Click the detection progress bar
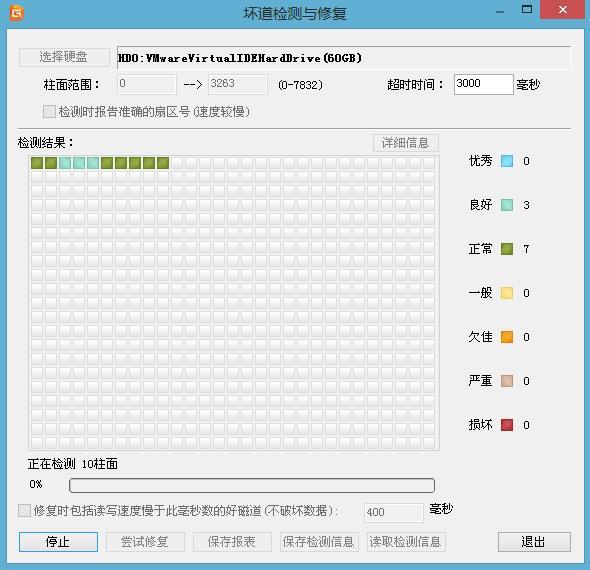The height and width of the screenshot is (570, 590). 252,485
